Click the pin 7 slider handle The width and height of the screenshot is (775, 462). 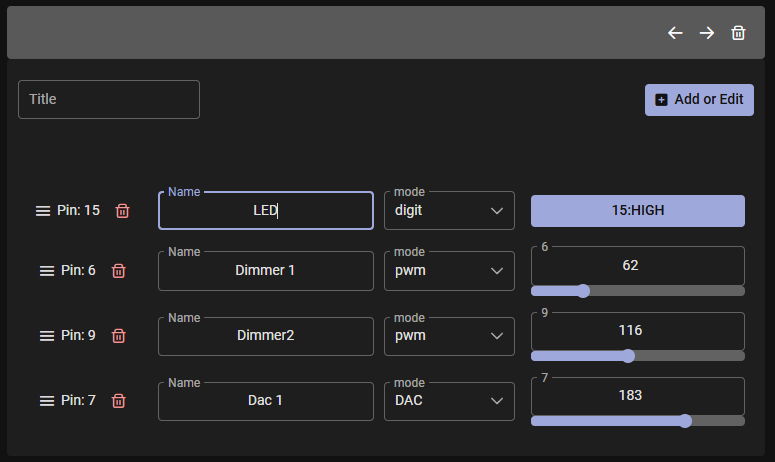point(685,421)
